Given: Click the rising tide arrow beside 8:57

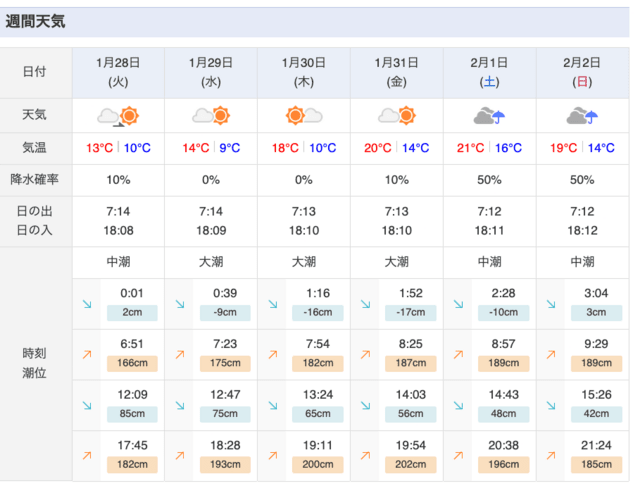Looking at the screenshot, I should coord(459,355).
